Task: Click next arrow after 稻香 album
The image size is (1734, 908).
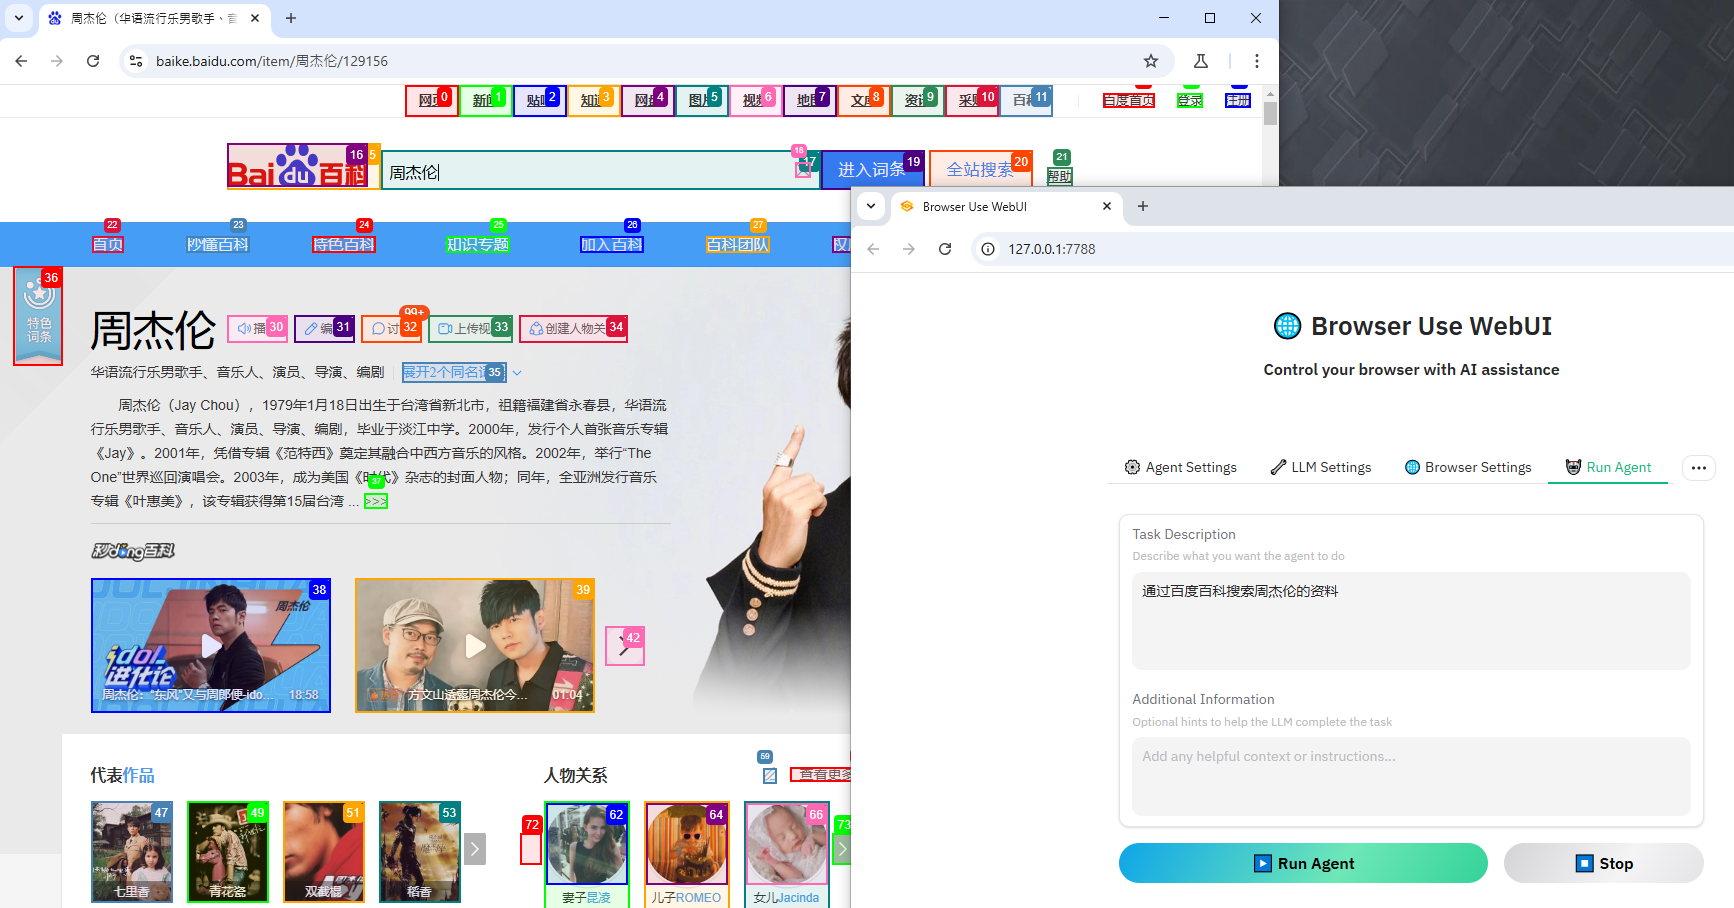Action: click(475, 849)
